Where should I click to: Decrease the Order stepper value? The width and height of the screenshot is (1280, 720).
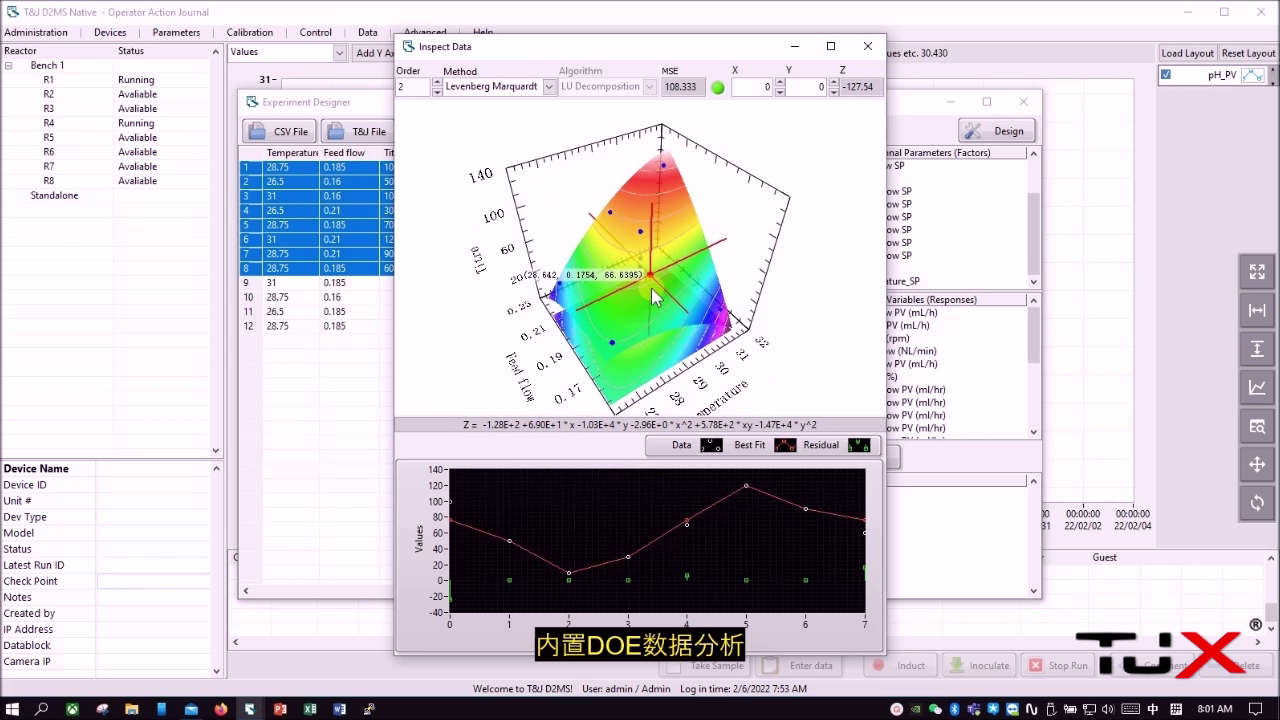[x=437, y=91]
